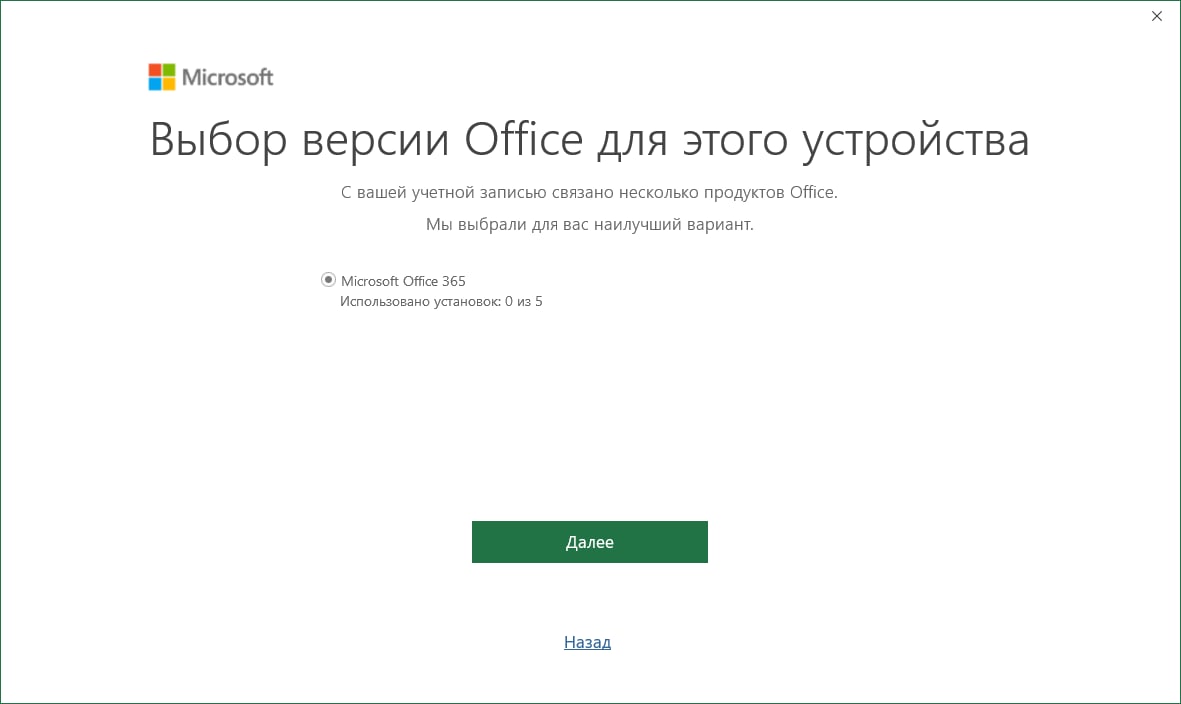Click the heading 'Выбор версии Office для этого устройства'
This screenshot has width=1181, height=704.
[x=590, y=139]
